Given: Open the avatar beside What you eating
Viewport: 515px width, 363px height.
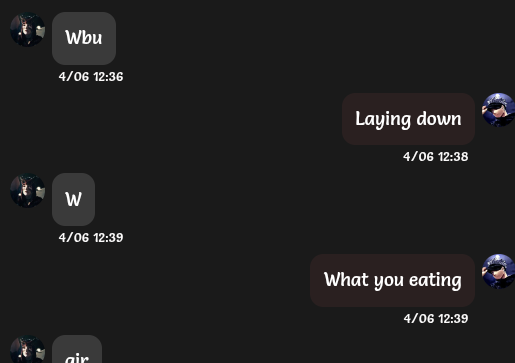Looking at the screenshot, I should (498, 271).
